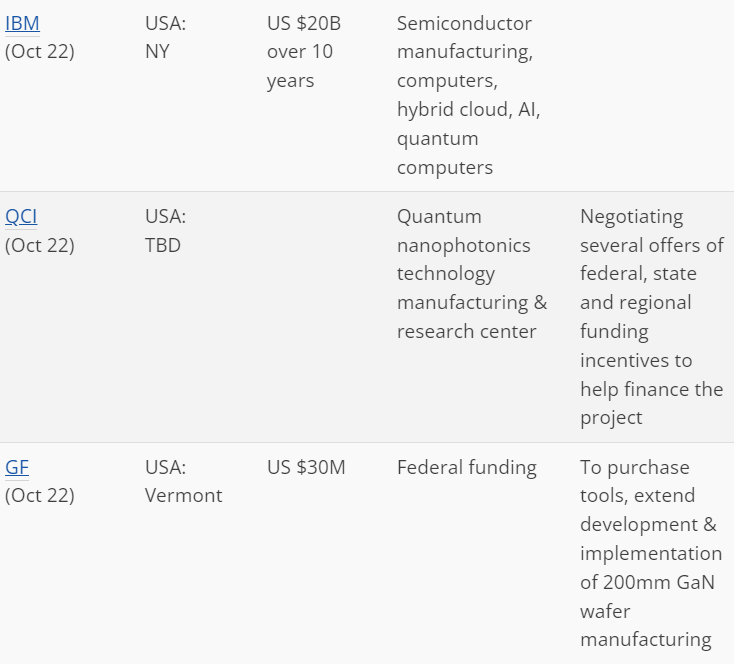The image size is (734, 664).
Task: Click the 200mm GaN wafer text line
Action: tap(647, 583)
